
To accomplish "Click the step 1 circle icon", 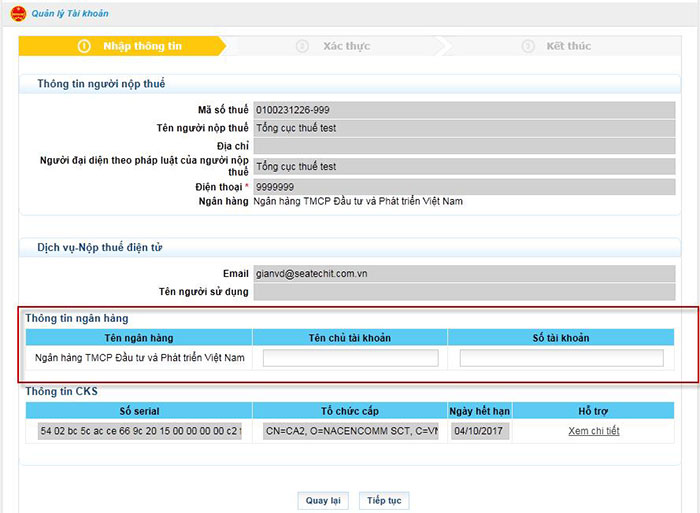I will pyautogui.click(x=84, y=46).
